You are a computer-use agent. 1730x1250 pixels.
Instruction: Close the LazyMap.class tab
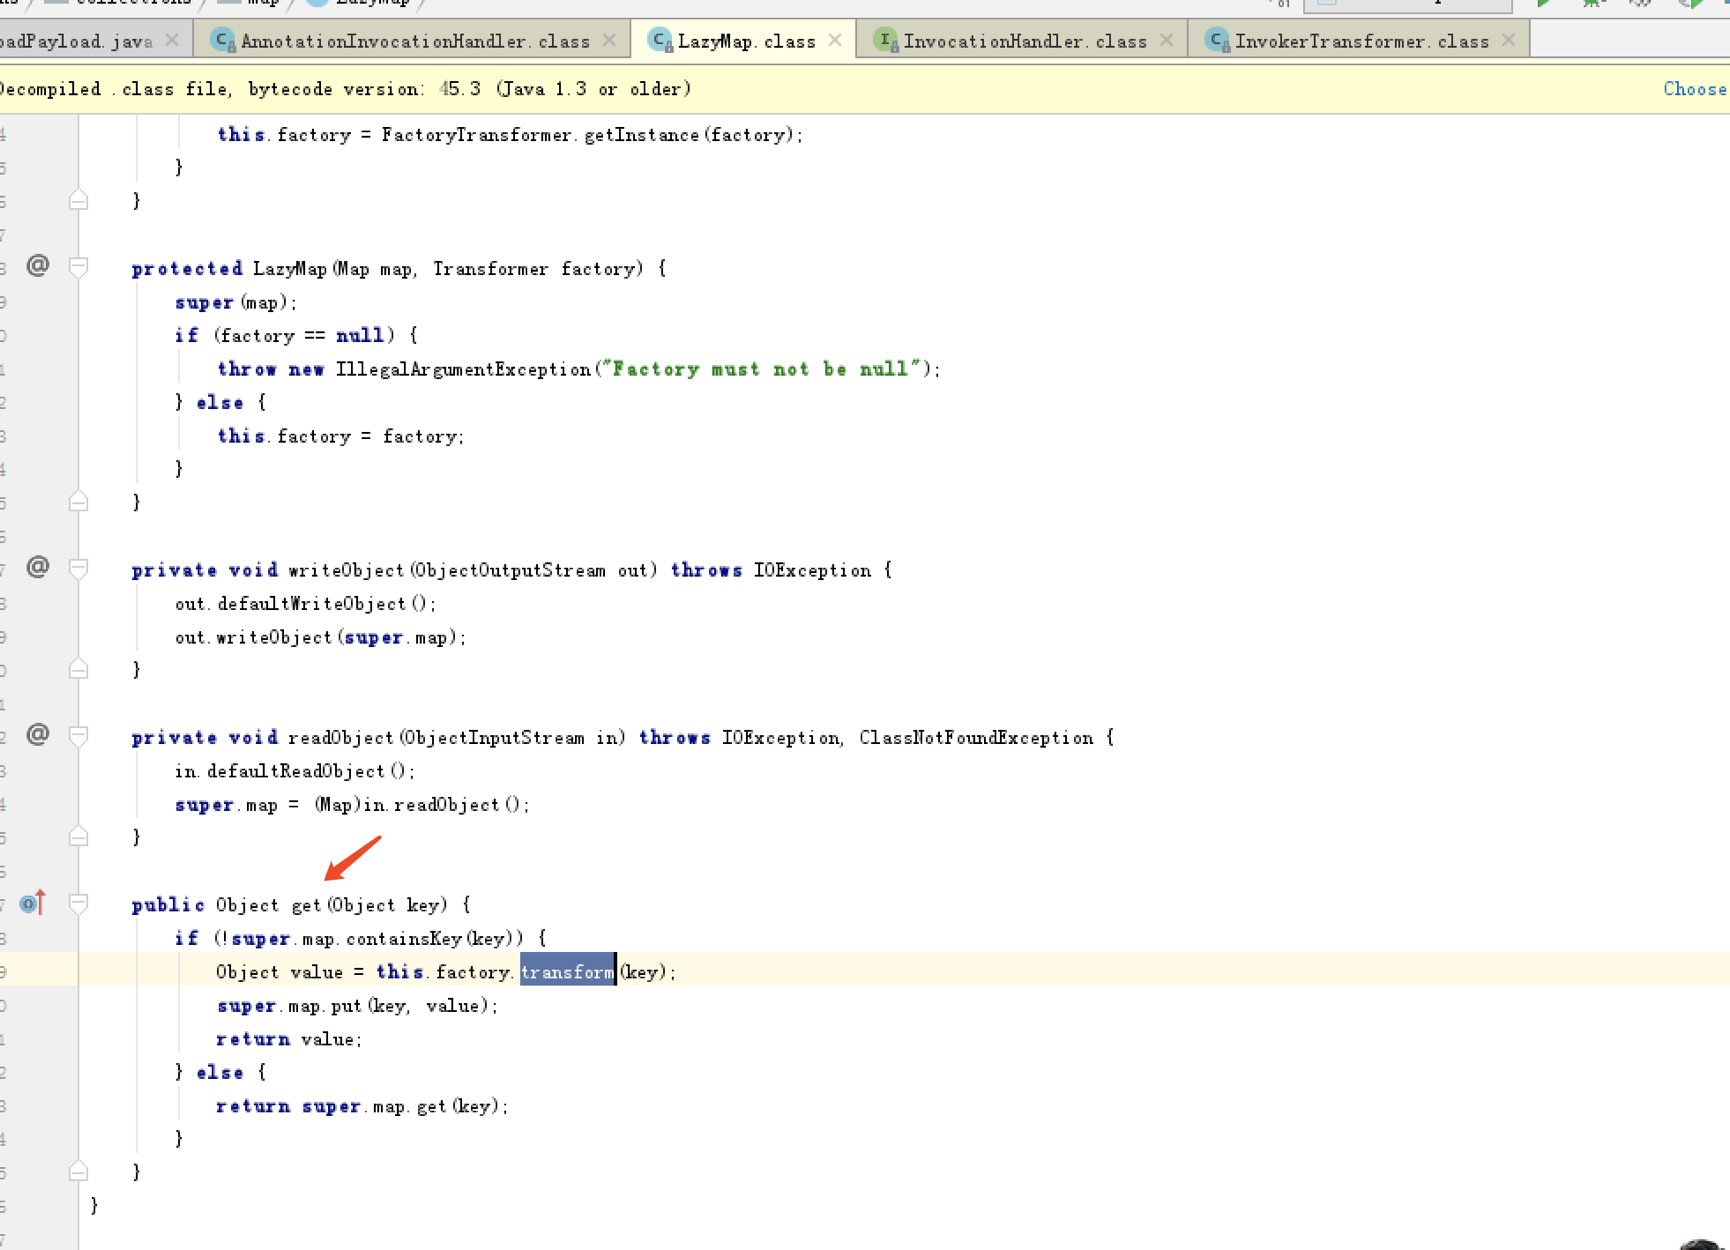[835, 40]
